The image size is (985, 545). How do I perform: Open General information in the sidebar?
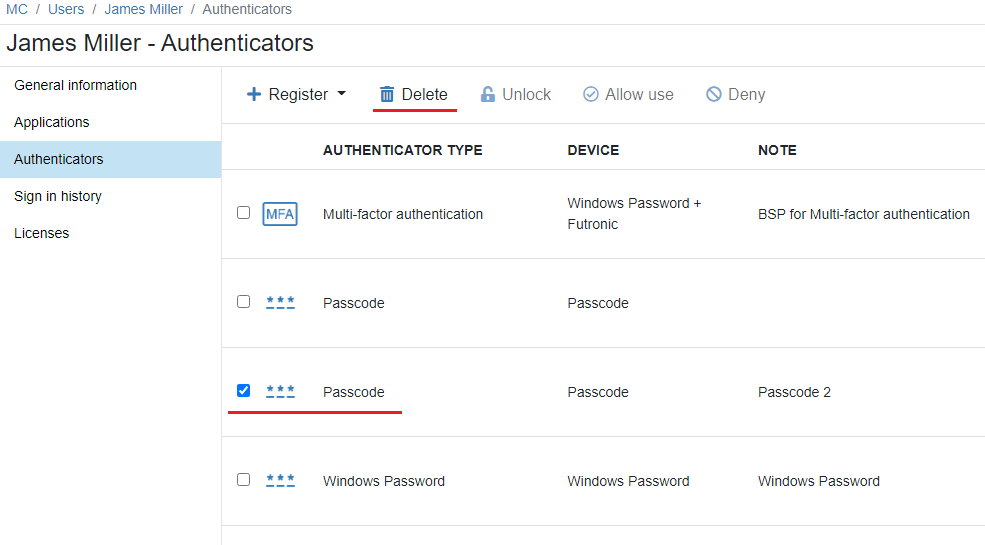click(75, 85)
